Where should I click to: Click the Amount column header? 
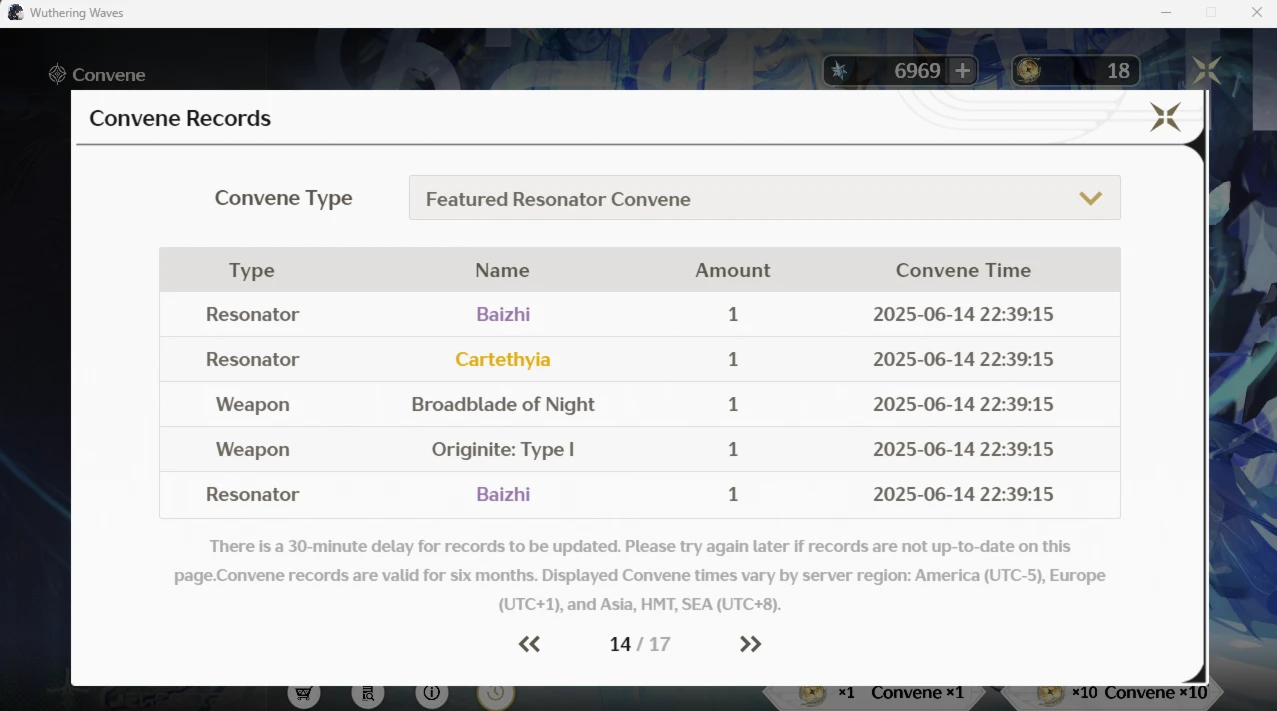click(x=733, y=270)
